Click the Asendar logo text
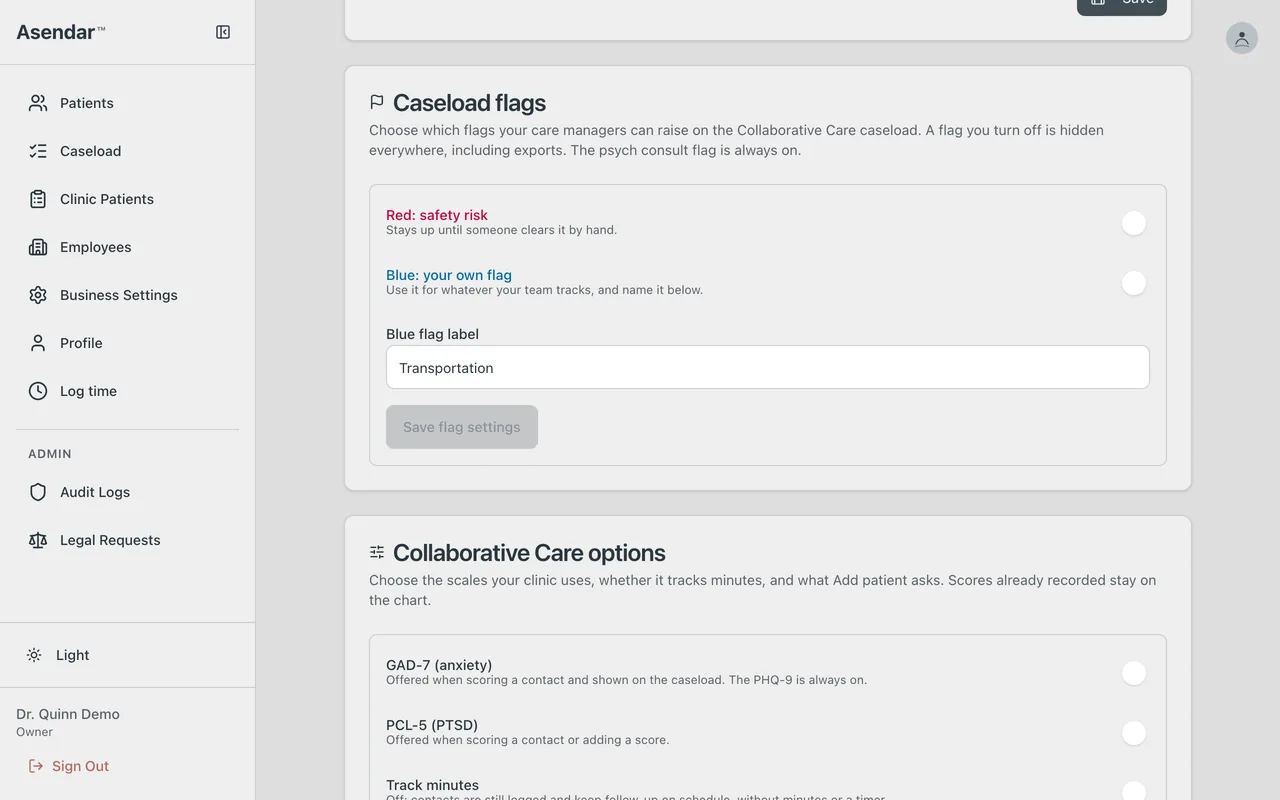The image size is (1280, 800). (61, 32)
